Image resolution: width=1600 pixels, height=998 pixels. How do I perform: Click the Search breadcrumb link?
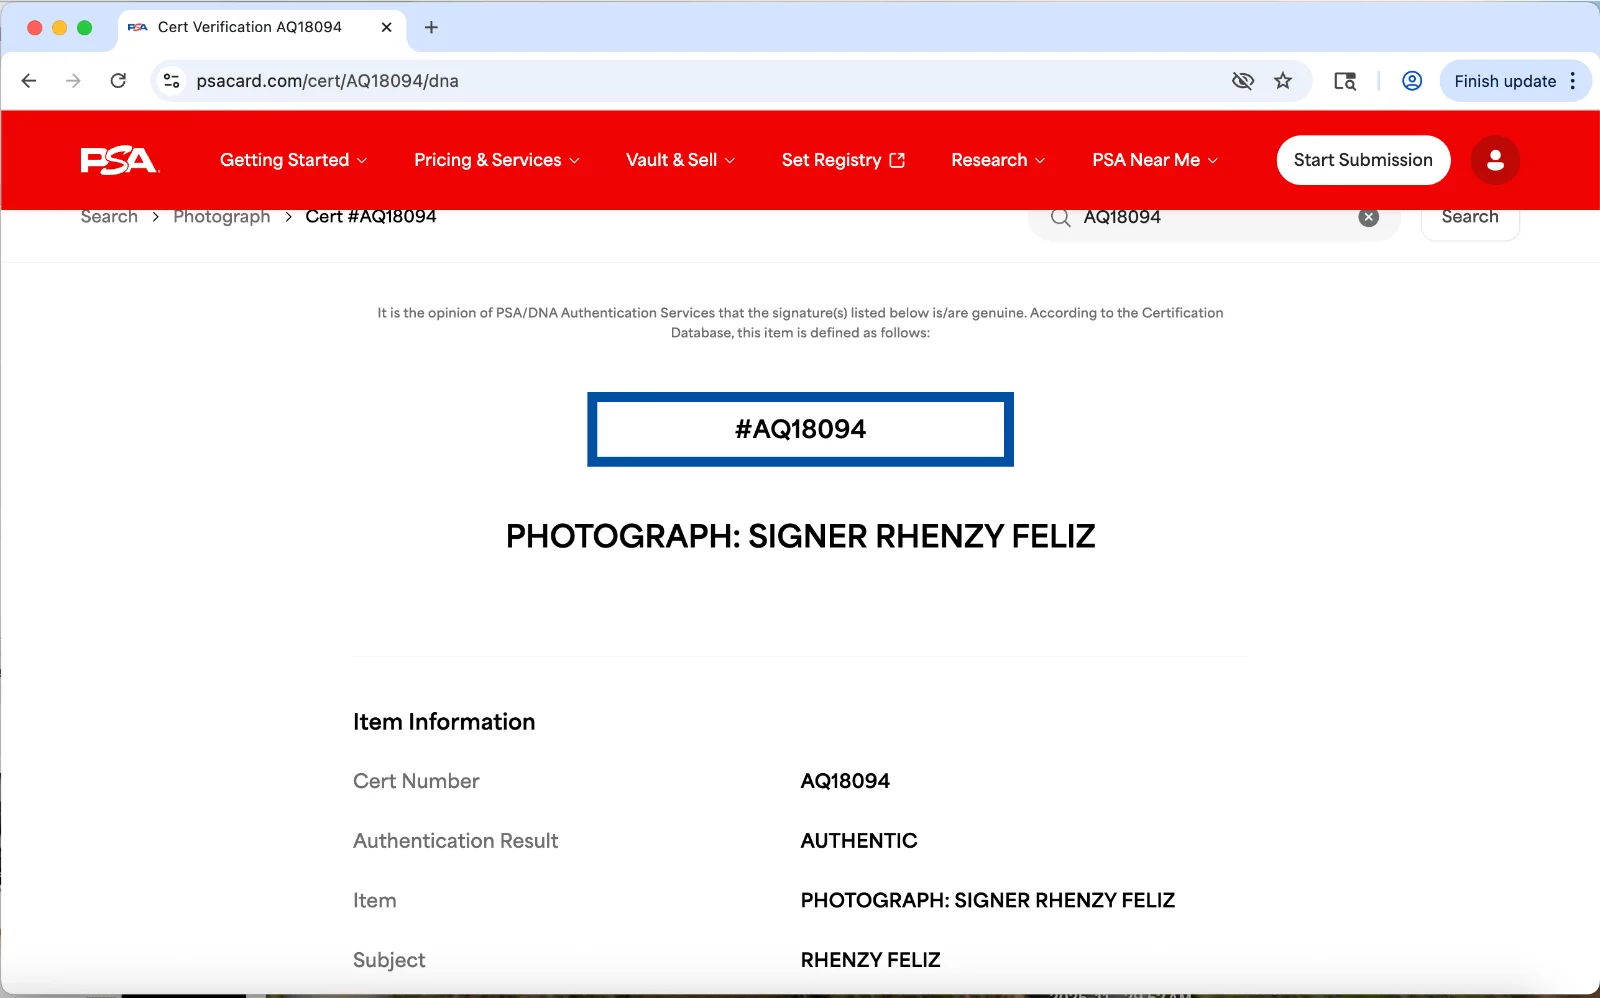(109, 217)
